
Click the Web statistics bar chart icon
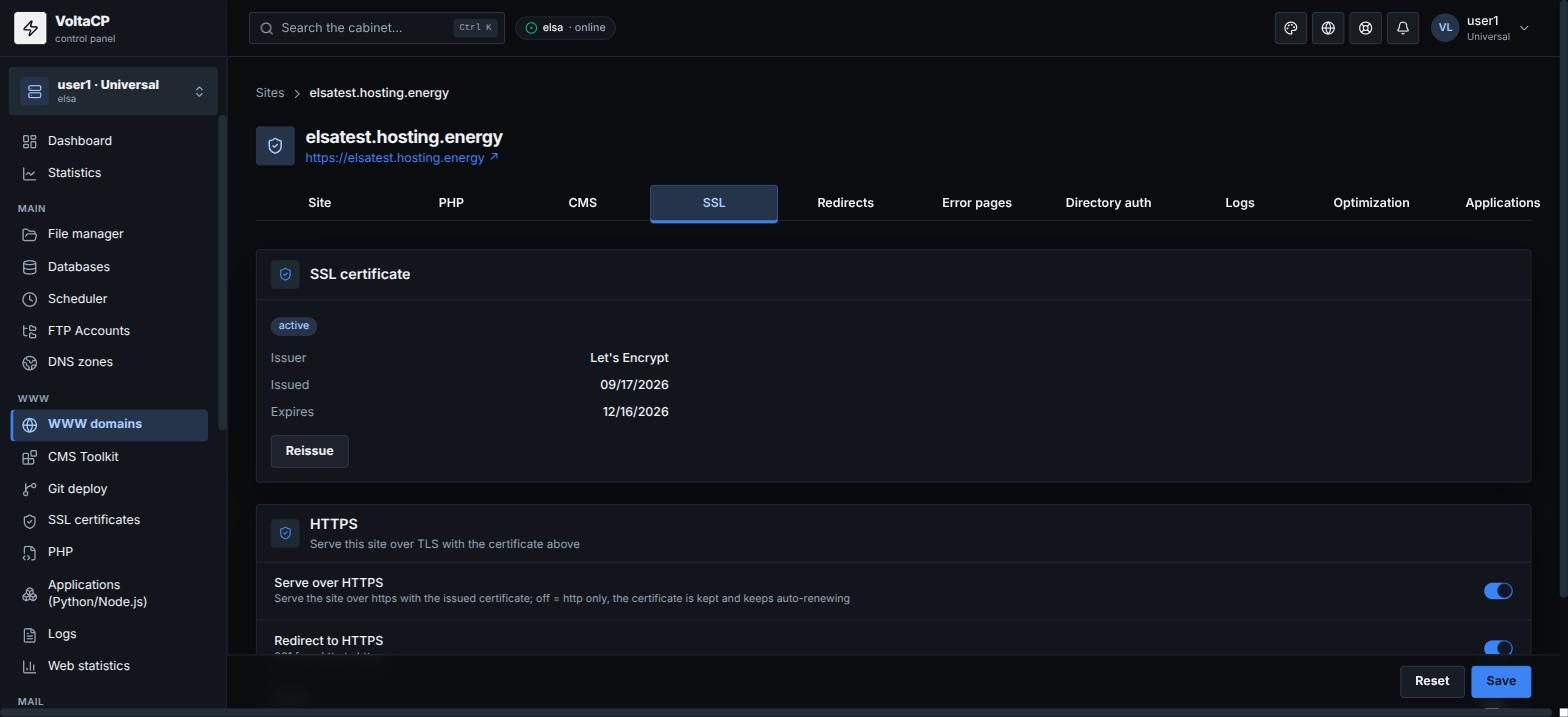click(x=30, y=666)
